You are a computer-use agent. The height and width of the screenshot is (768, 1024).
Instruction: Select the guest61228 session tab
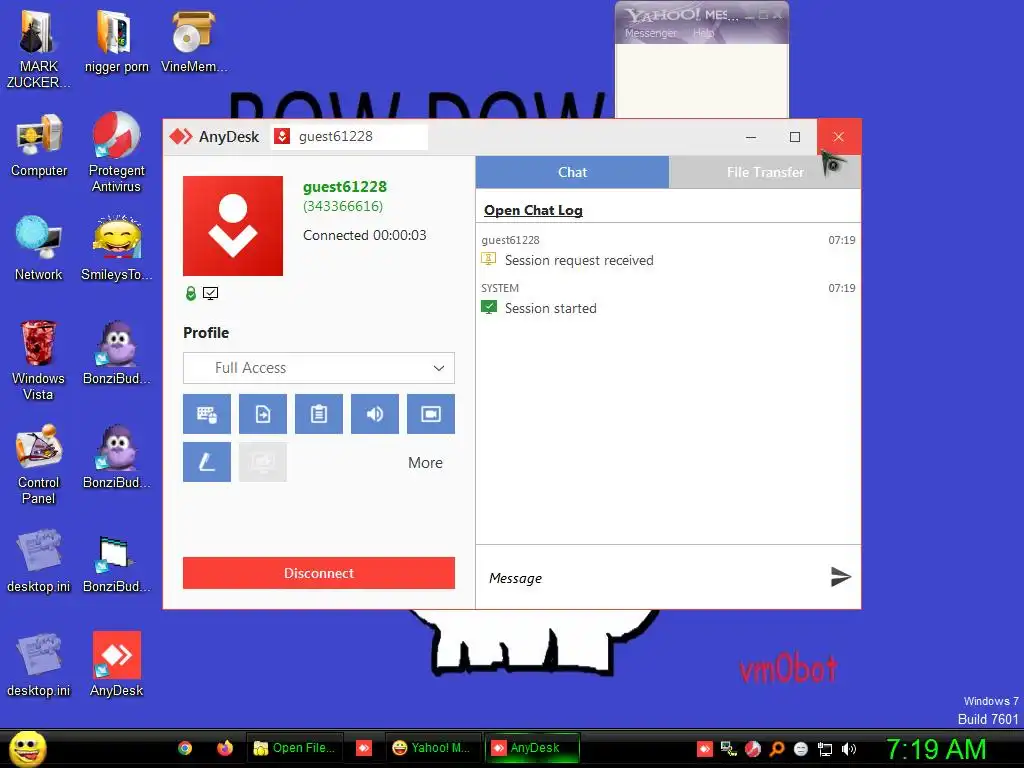[349, 136]
